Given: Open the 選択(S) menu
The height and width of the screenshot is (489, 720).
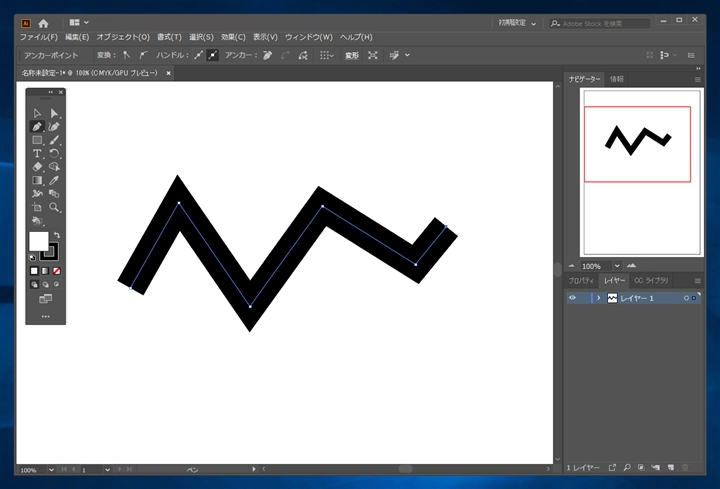Looking at the screenshot, I should (x=201, y=37).
